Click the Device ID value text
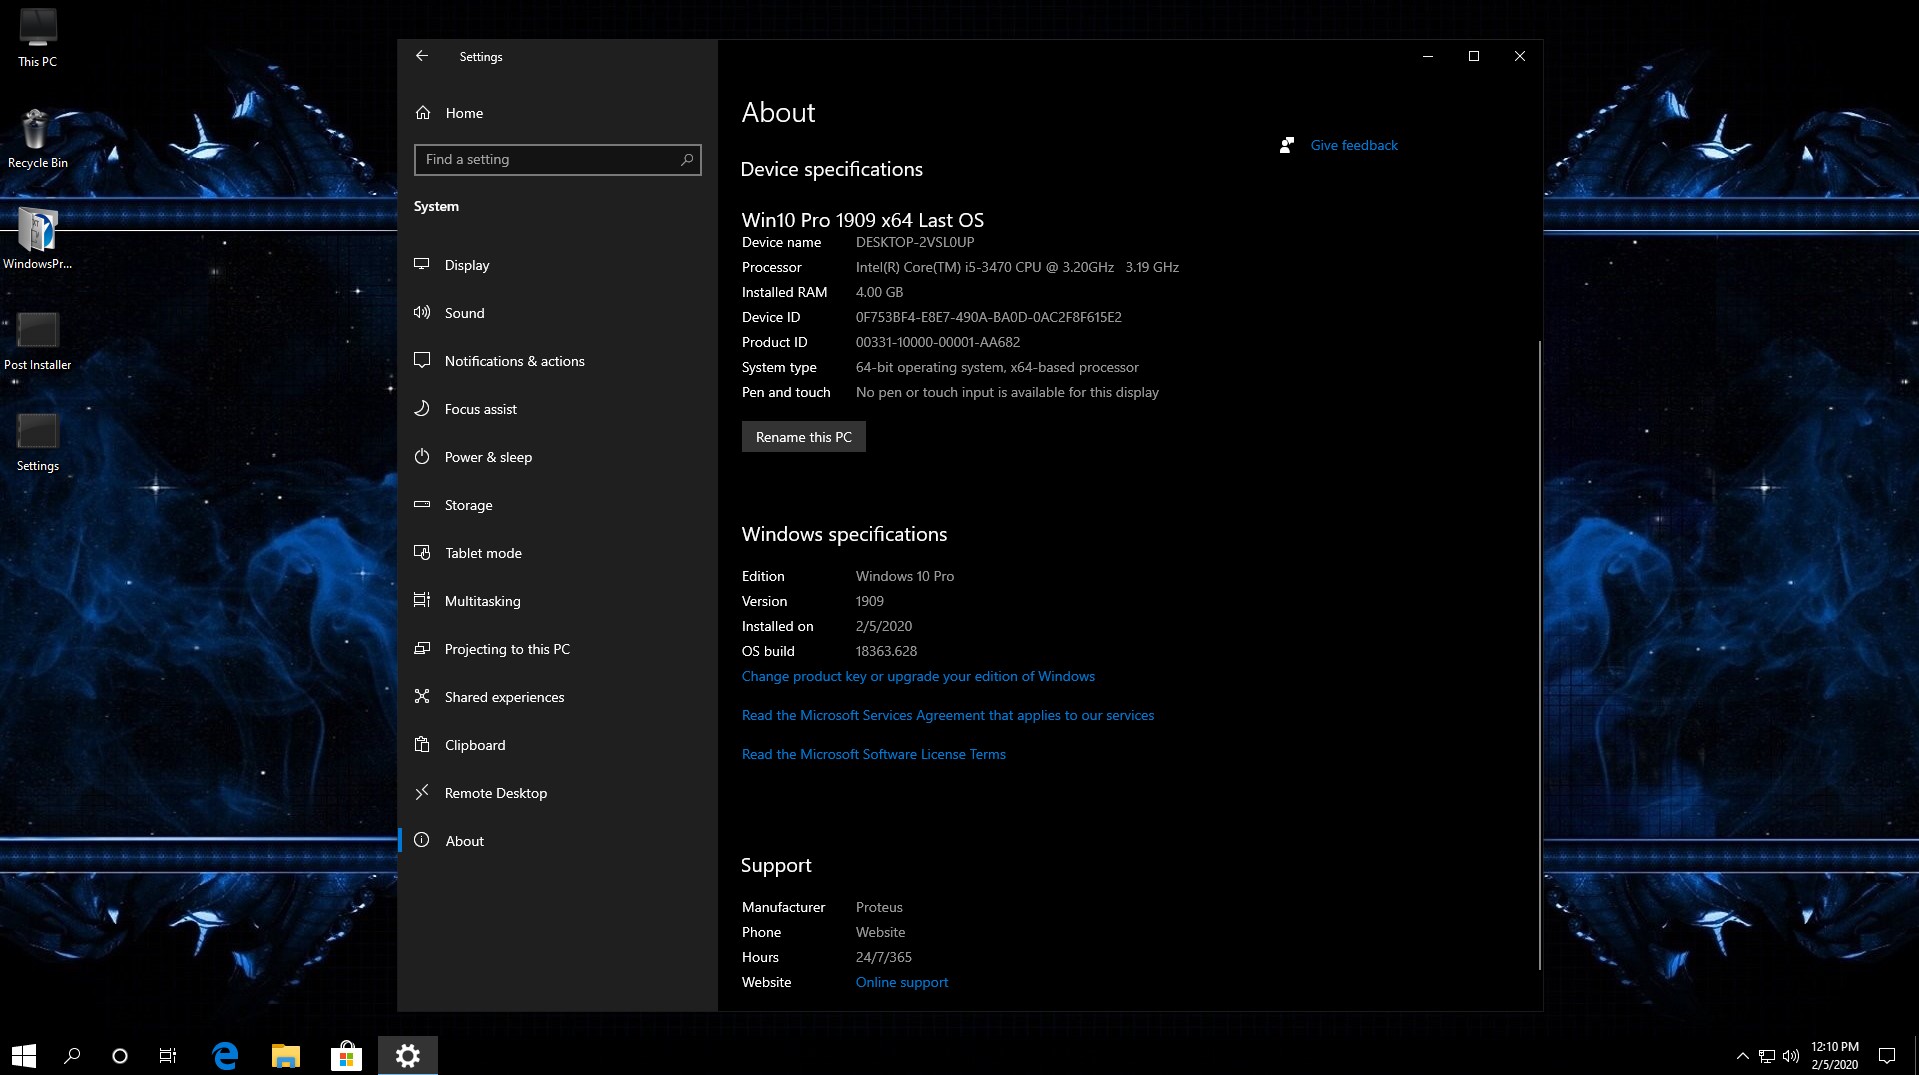Screen dimensions: 1919x1075 coord(988,317)
